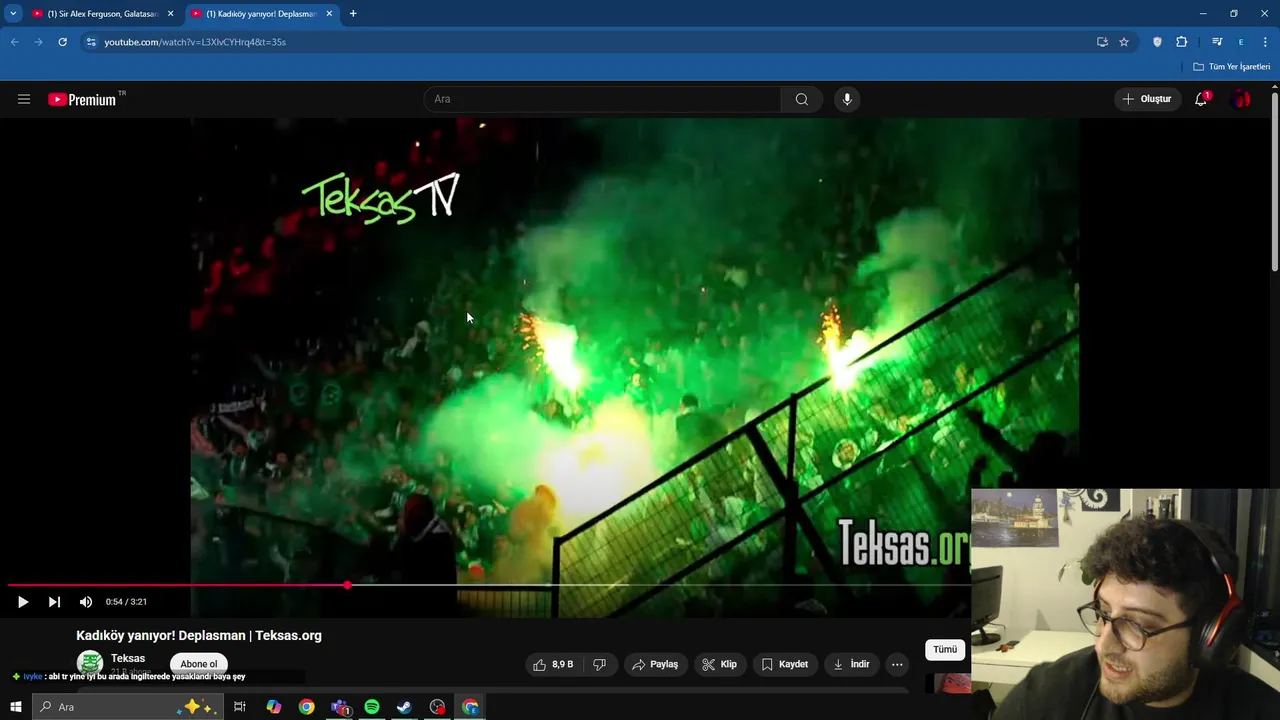Mute the video volume speaker icon
The height and width of the screenshot is (720, 1280).
pyautogui.click(x=86, y=602)
